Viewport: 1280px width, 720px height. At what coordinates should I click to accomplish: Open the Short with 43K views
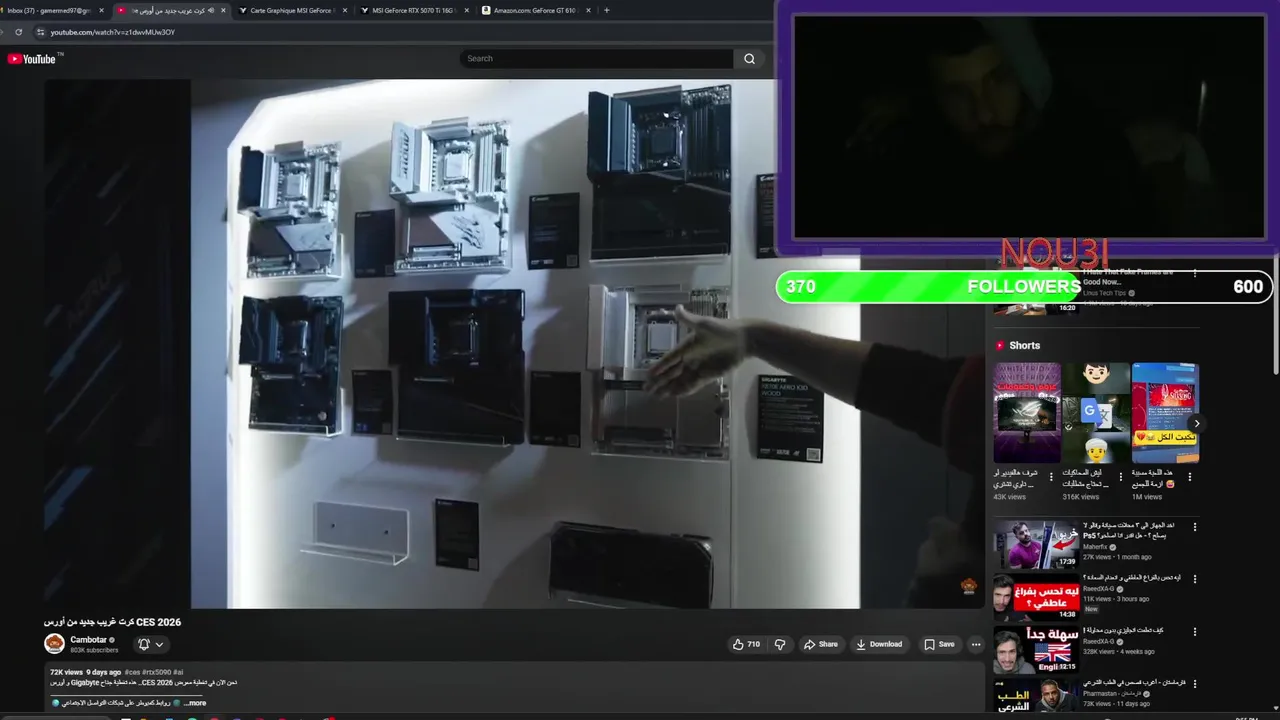pos(1026,413)
